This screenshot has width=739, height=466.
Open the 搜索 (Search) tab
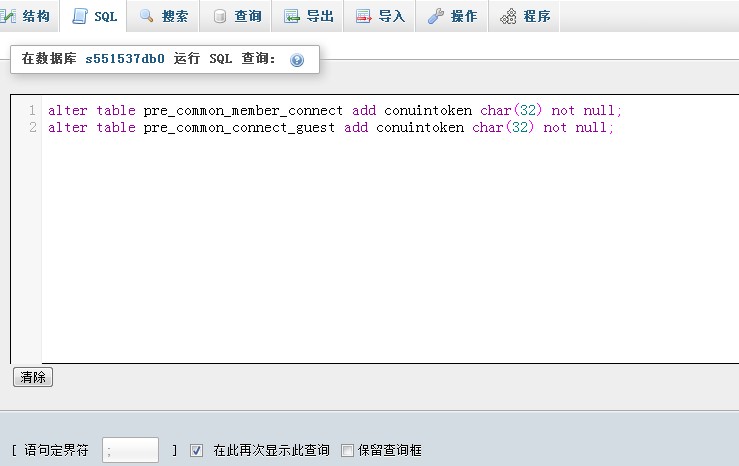click(163, 16)
